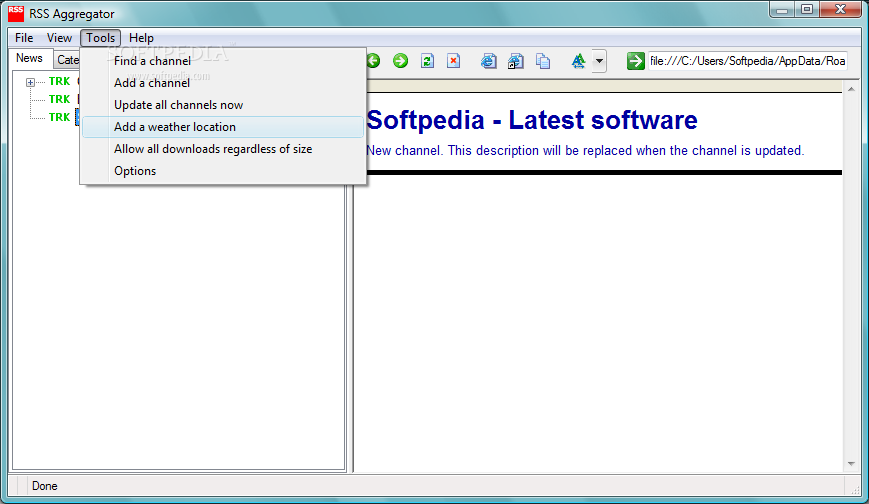
Task: Open the Help menu
Action: click(141, 38)
